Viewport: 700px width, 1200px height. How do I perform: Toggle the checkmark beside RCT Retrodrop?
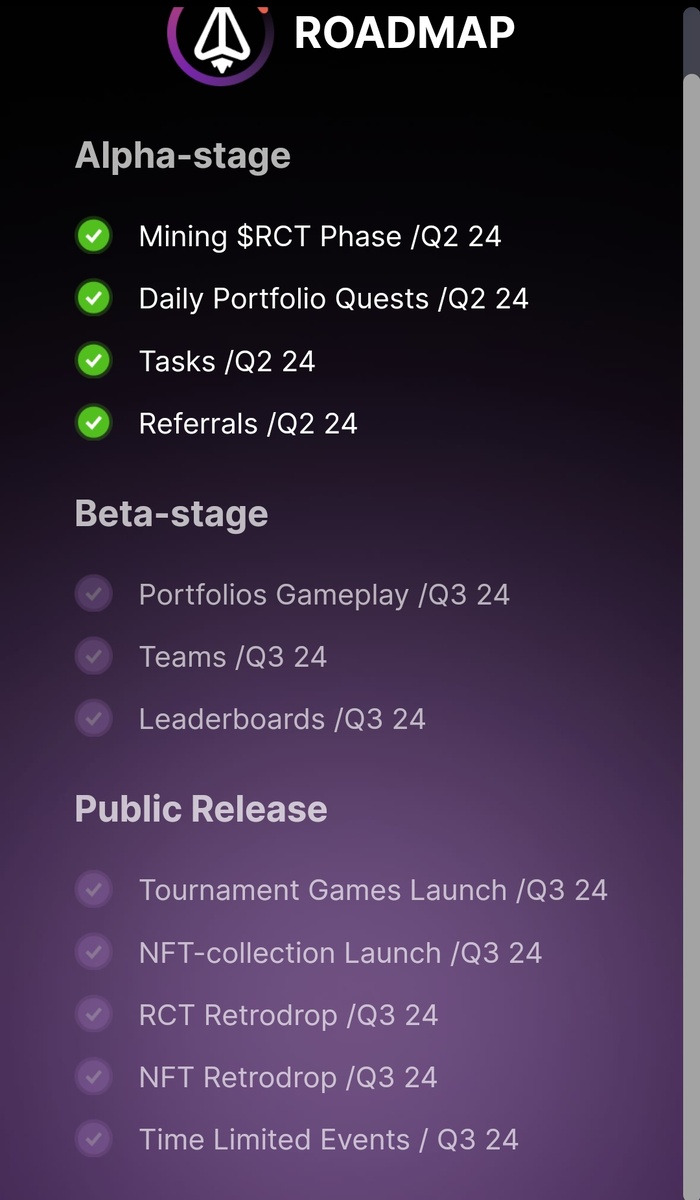93,1014
